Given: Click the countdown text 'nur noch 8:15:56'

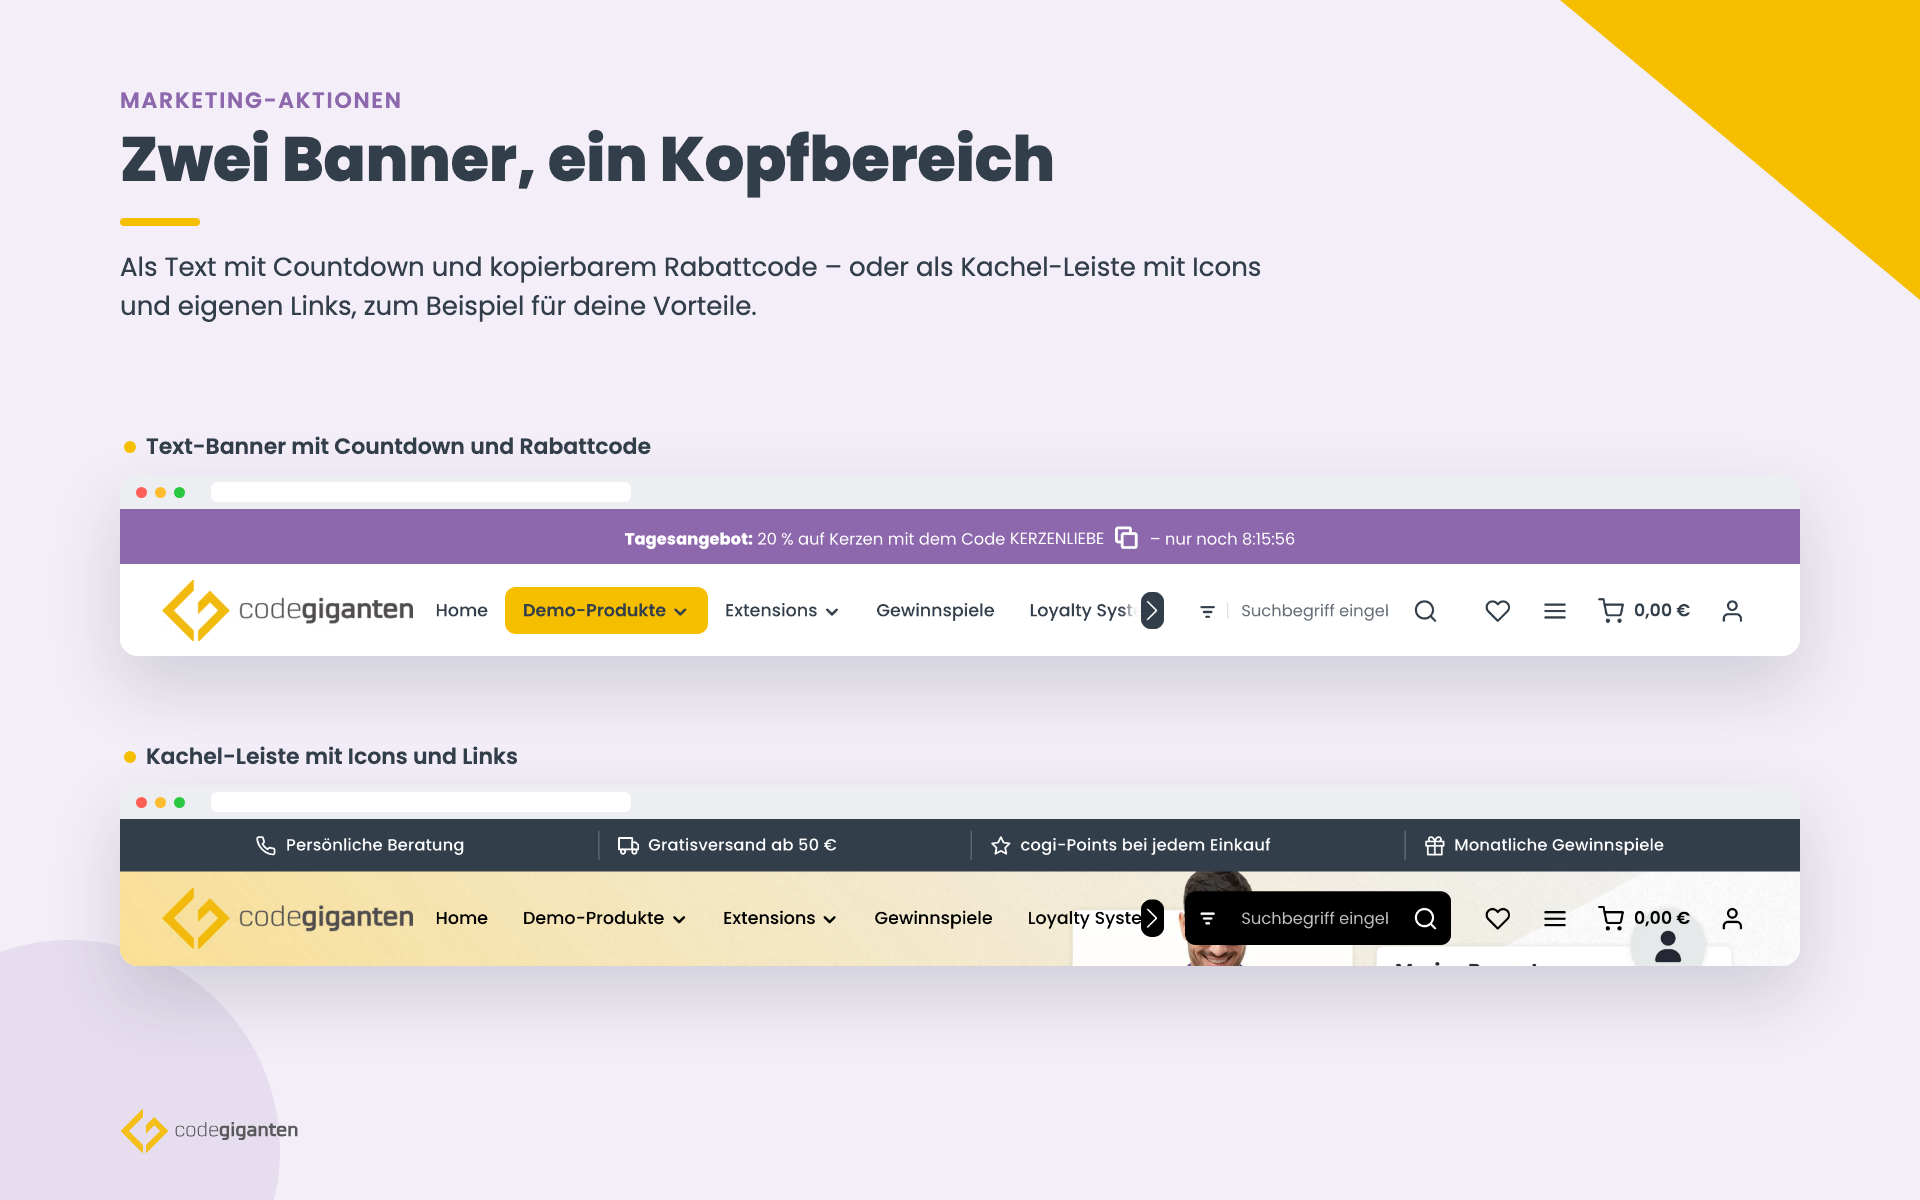Looking at the screenshot, I should click(1230, 539).
